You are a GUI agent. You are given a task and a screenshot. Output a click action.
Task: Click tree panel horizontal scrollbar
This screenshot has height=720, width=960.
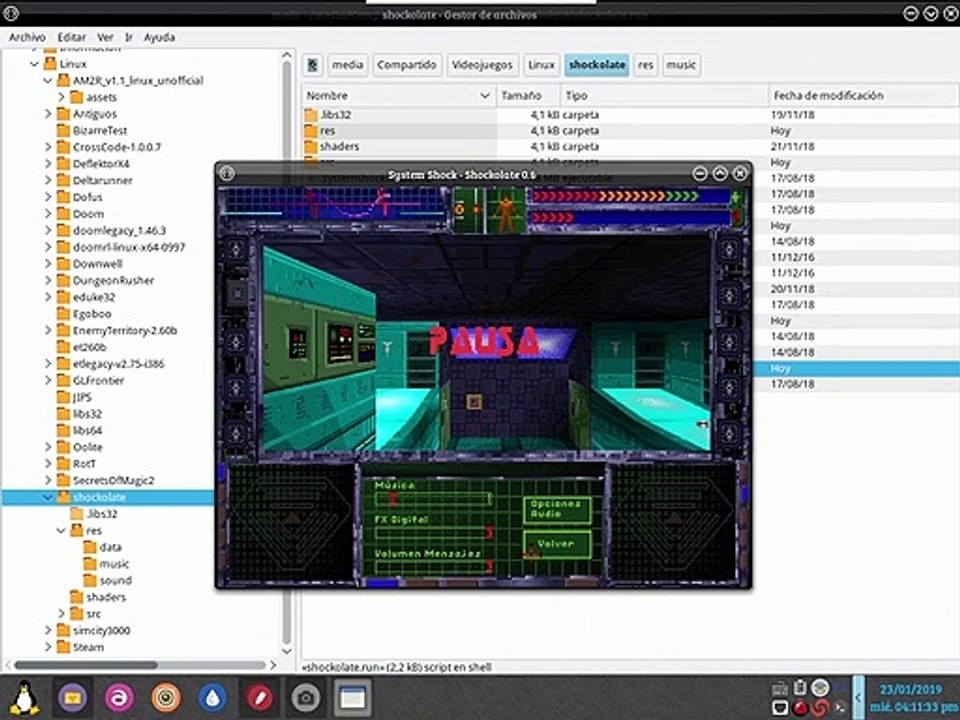coord(86,665)
